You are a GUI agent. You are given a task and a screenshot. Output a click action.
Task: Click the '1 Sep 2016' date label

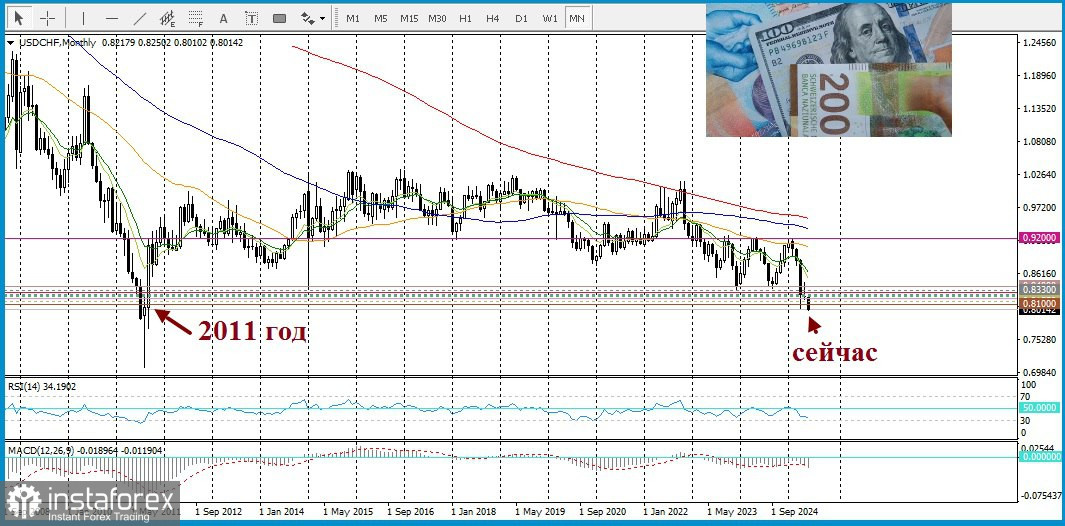point(410,511)
